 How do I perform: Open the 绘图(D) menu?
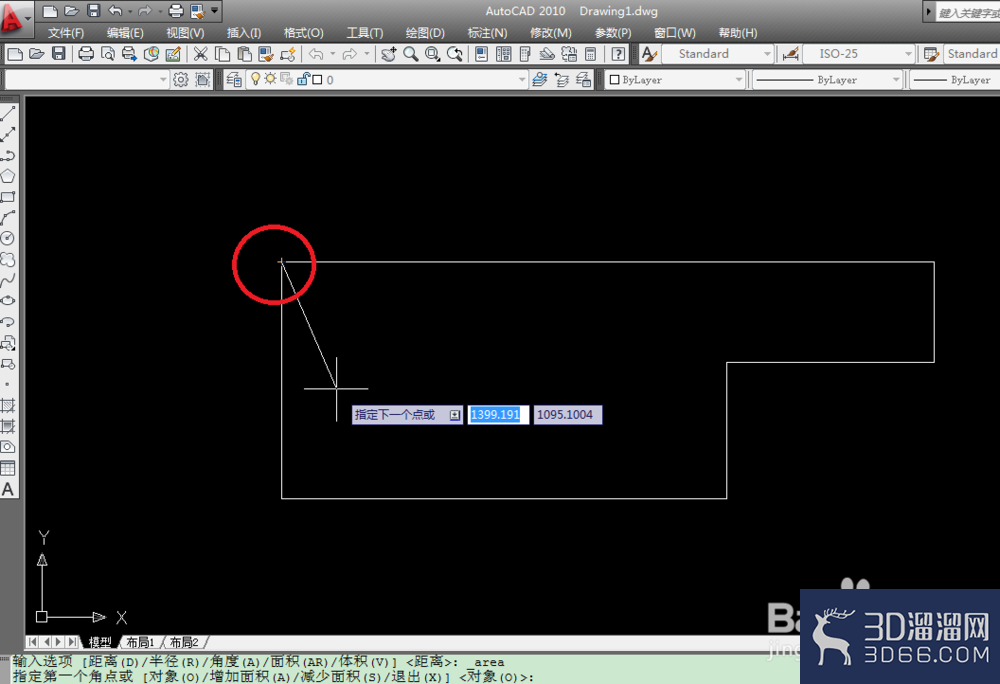point(425,33)
